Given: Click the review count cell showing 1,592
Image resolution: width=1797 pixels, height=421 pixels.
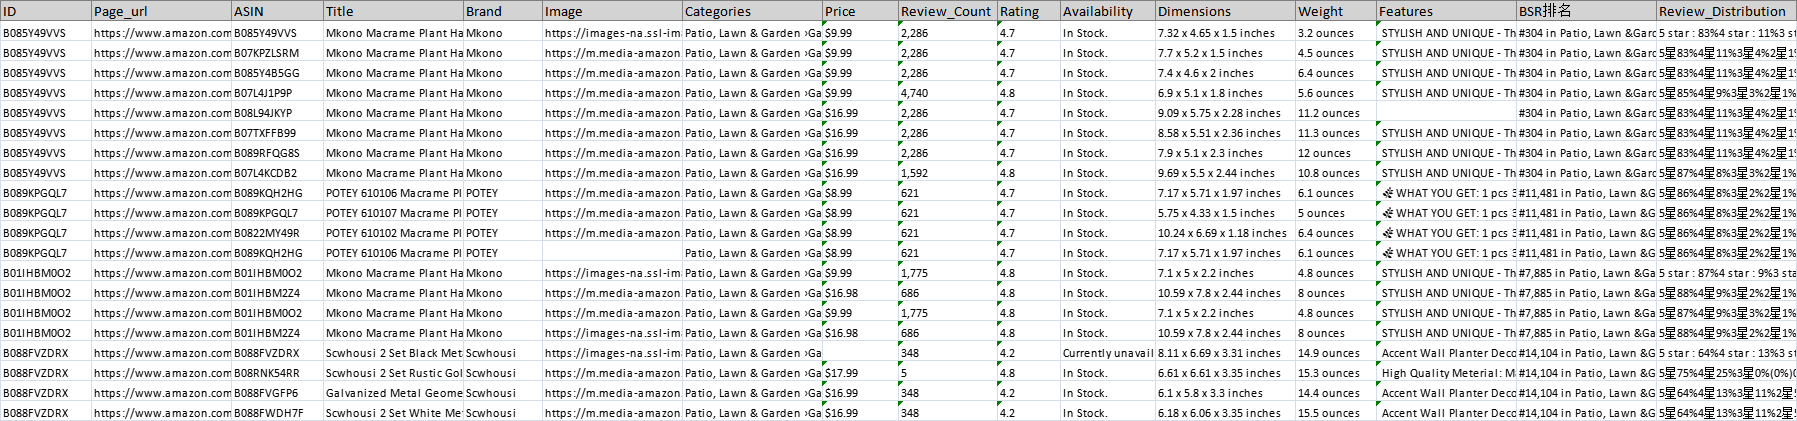Looking at the screenshot, I should click(x=947, y=173).
